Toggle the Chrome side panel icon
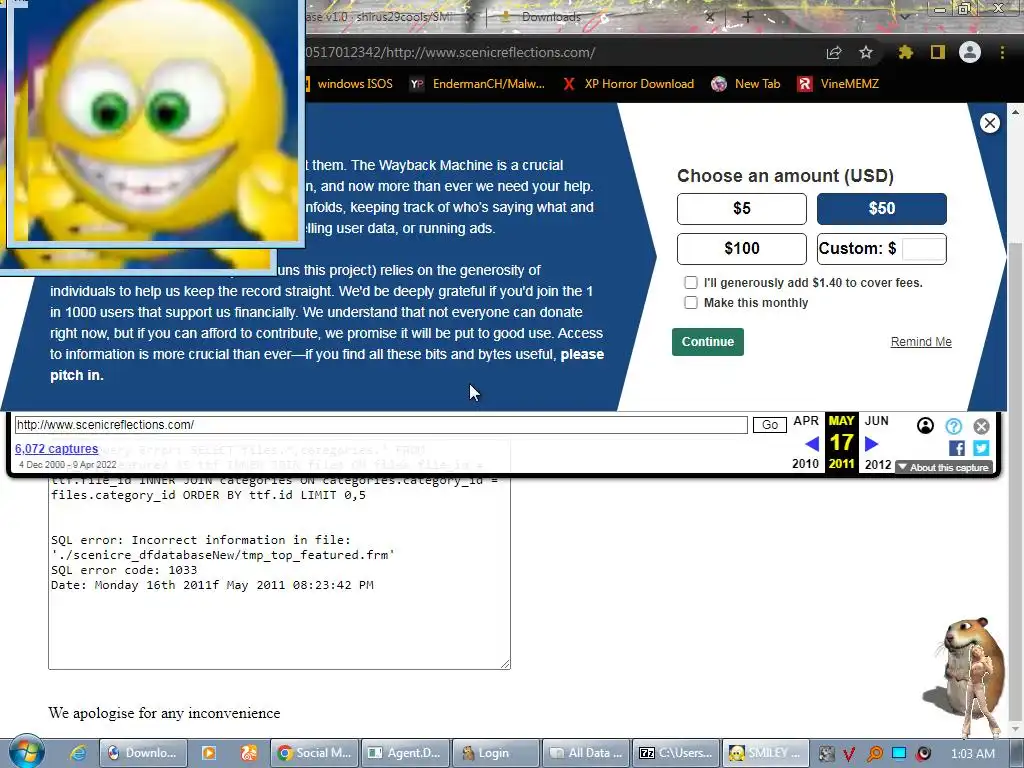 click(938, 52)
